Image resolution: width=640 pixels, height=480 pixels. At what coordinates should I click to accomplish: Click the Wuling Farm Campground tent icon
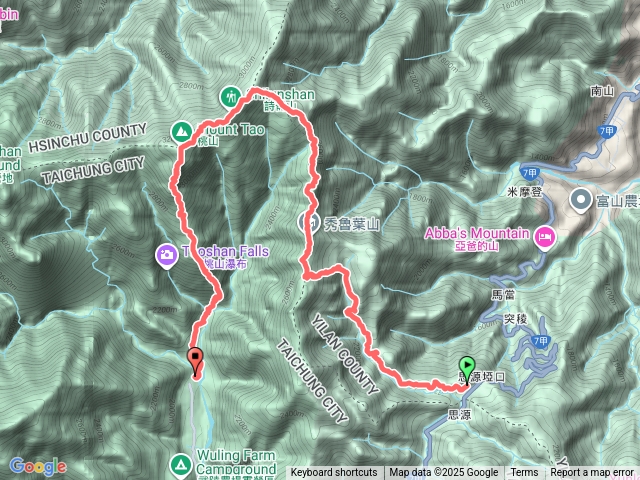click(x=182, y=465)
